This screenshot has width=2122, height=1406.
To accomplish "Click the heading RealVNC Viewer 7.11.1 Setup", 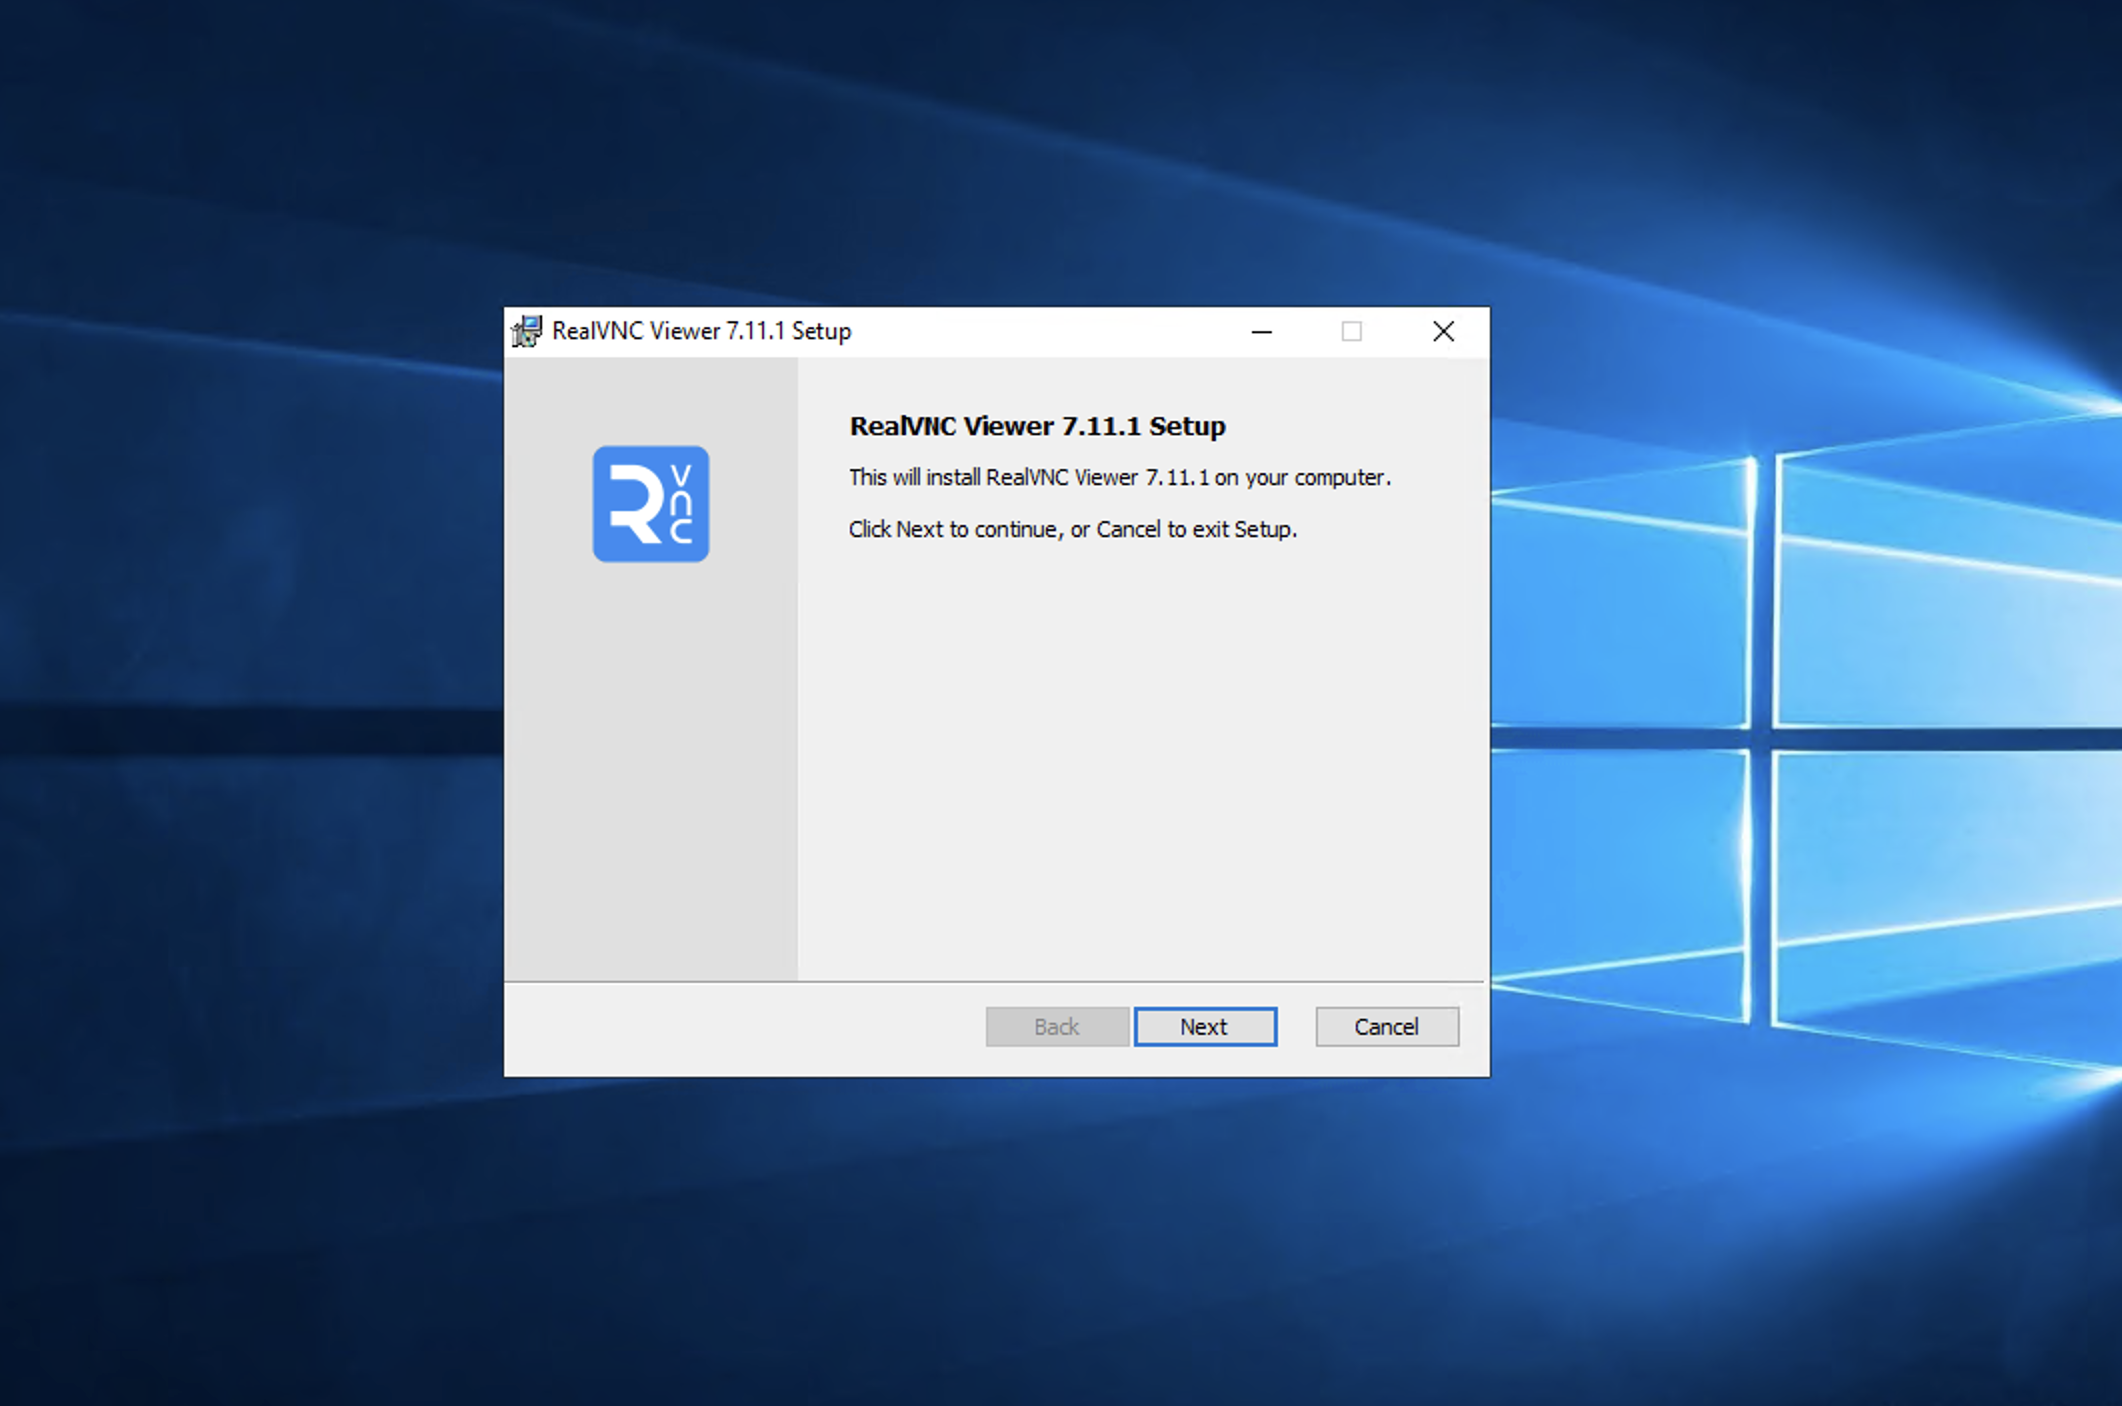I will click(1036, 426).
